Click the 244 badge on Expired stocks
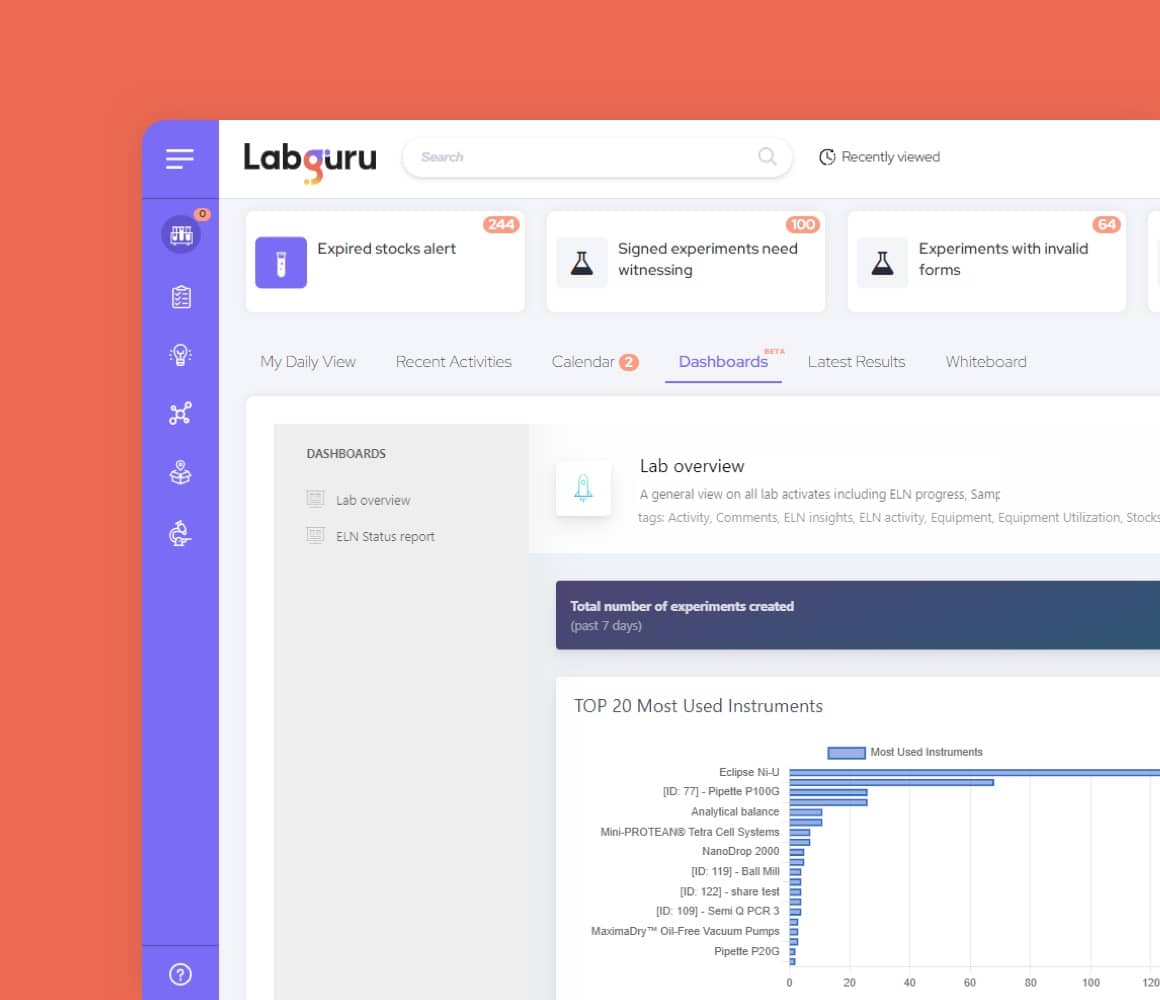 pos(501,224)
